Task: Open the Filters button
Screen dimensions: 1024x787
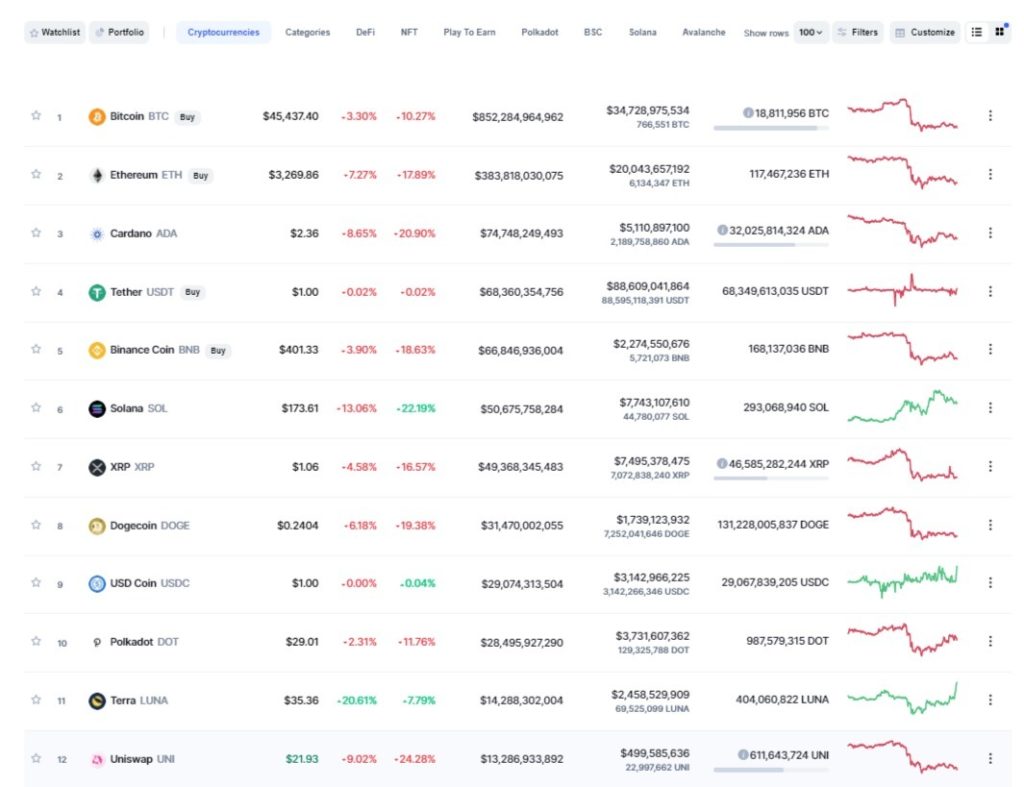Action: [857, 32]
